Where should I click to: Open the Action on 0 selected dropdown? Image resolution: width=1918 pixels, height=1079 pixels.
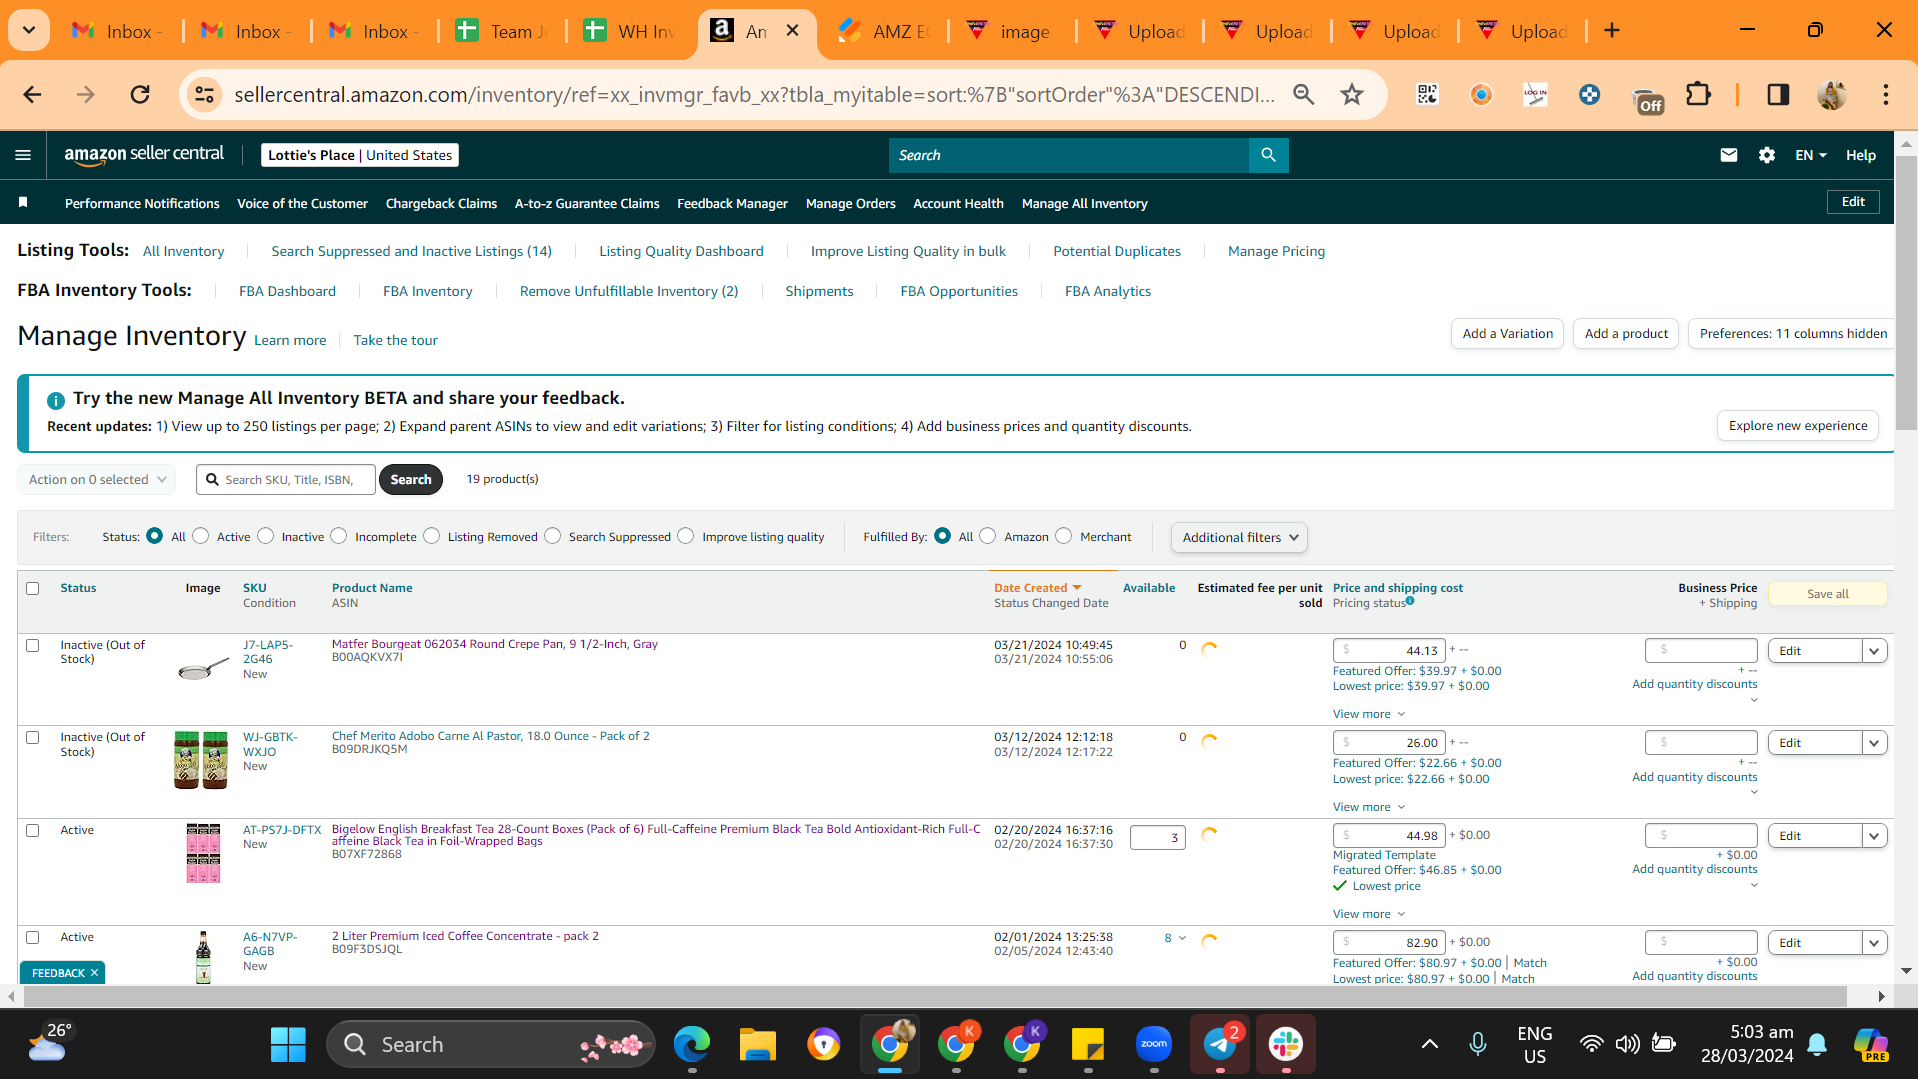tap(97, 480)
